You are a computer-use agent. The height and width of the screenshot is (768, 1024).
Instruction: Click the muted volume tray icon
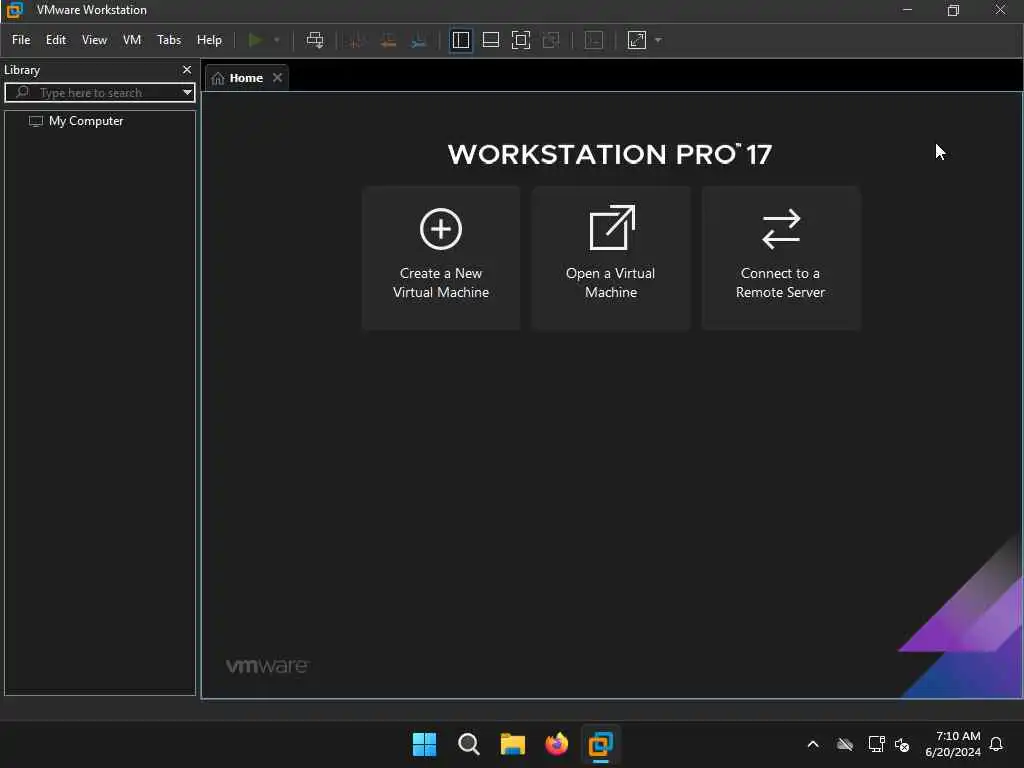(902, 744)
